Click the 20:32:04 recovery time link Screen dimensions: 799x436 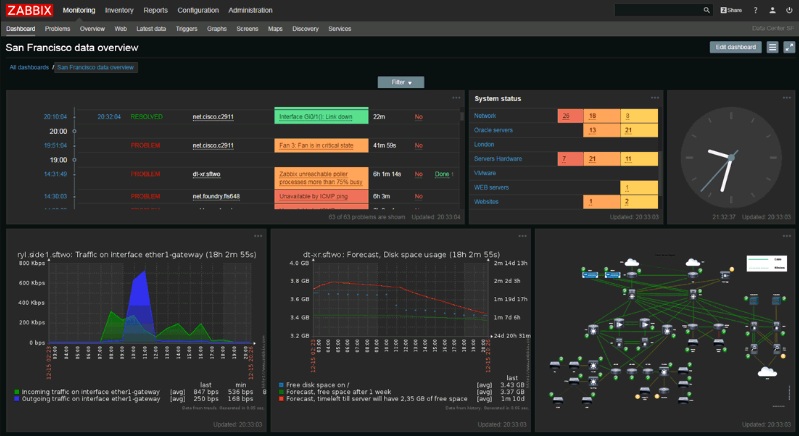click(x=109, y=117)
